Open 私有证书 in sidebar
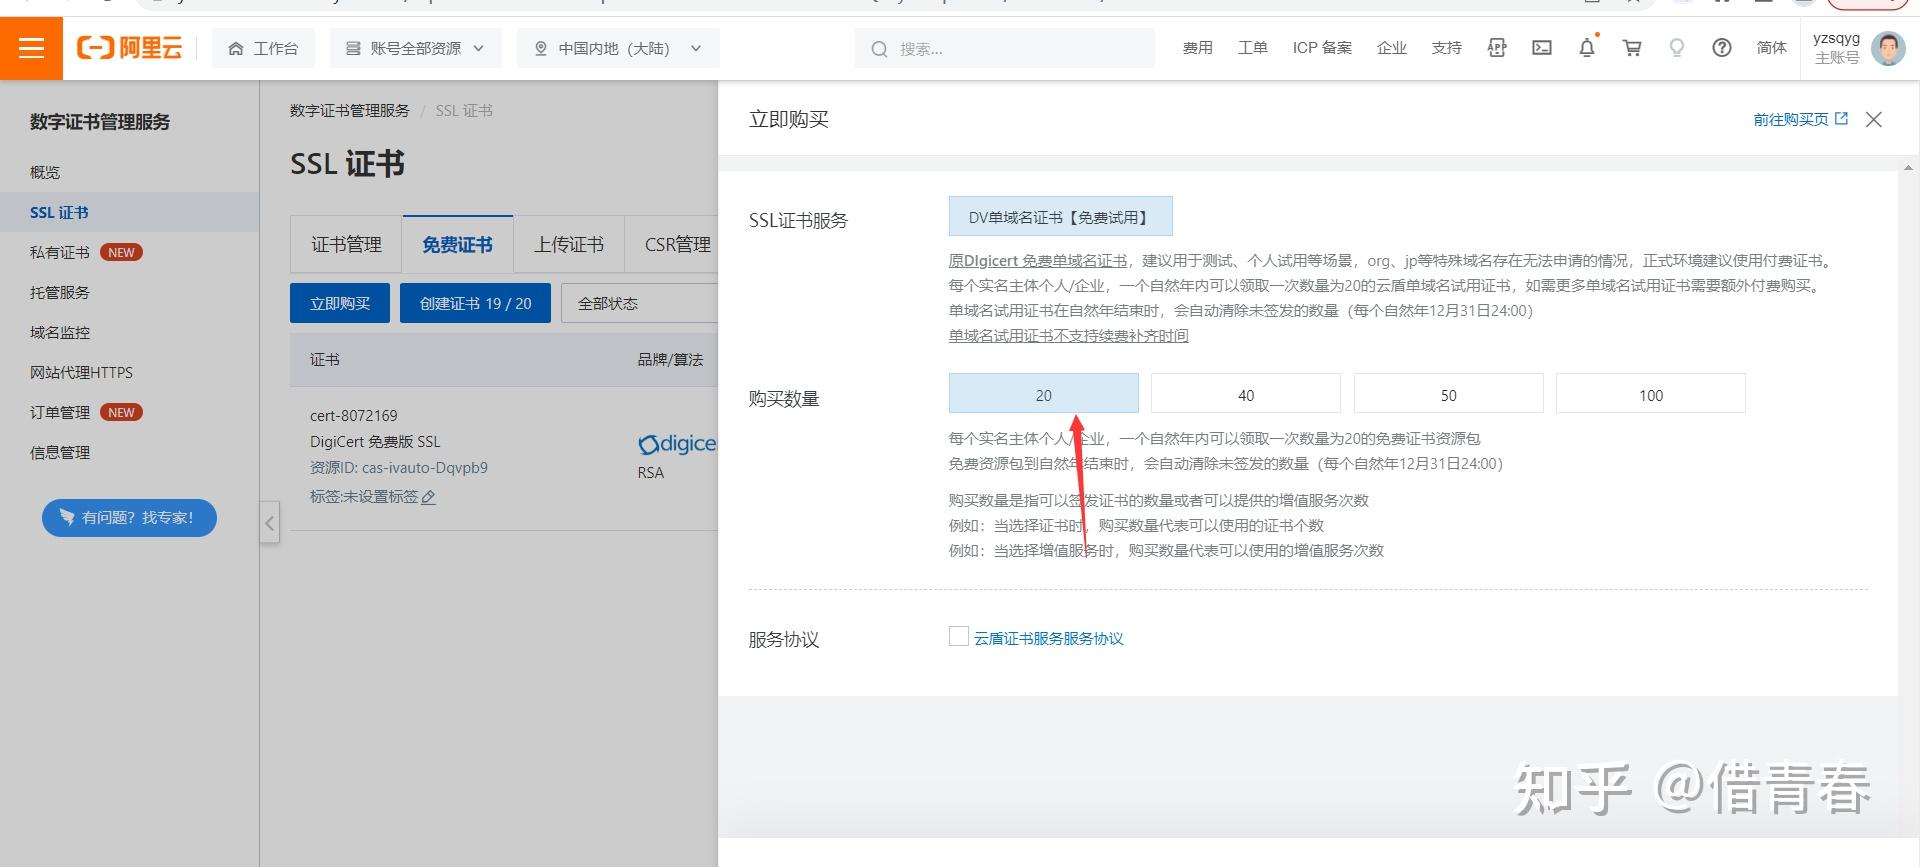 [60, 252]
